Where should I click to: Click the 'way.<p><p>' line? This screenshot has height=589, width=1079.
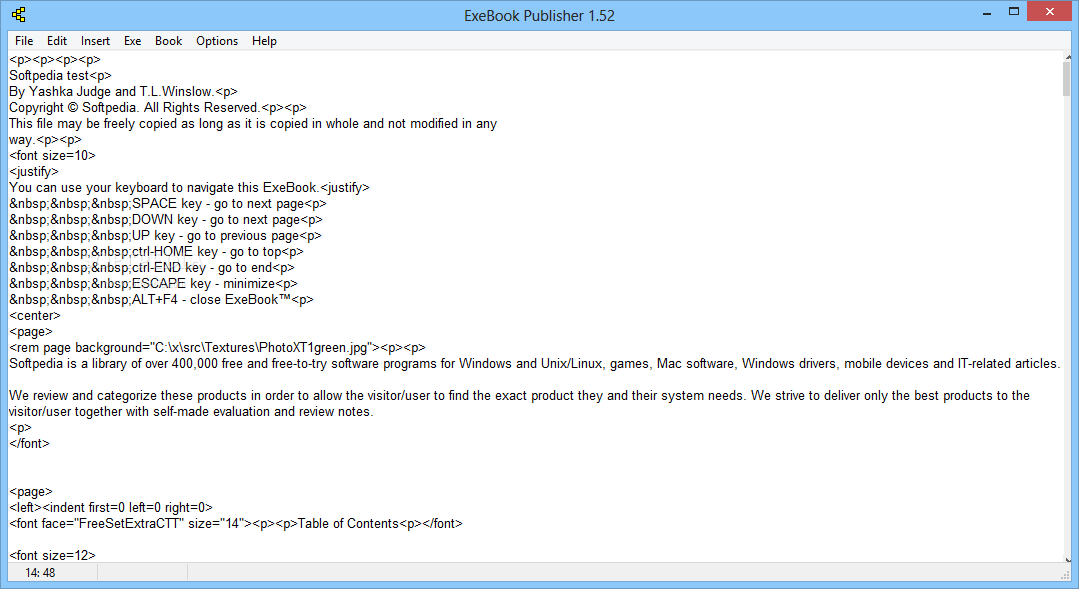pos(45,140)
